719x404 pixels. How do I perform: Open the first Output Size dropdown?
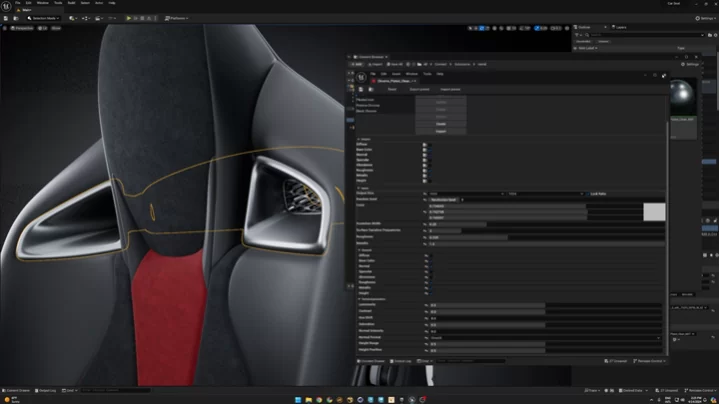pos(467,194)
